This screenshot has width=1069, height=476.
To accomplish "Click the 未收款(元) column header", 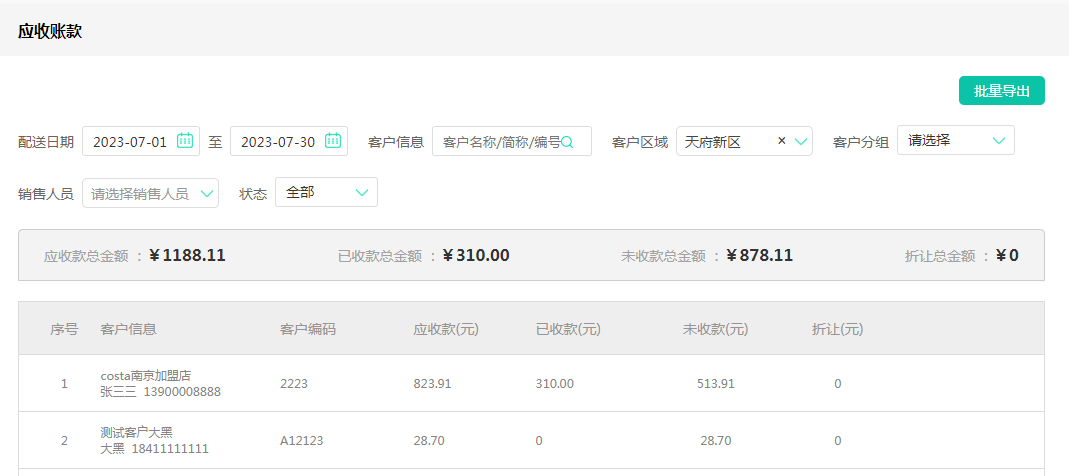I will click(715, 329).
